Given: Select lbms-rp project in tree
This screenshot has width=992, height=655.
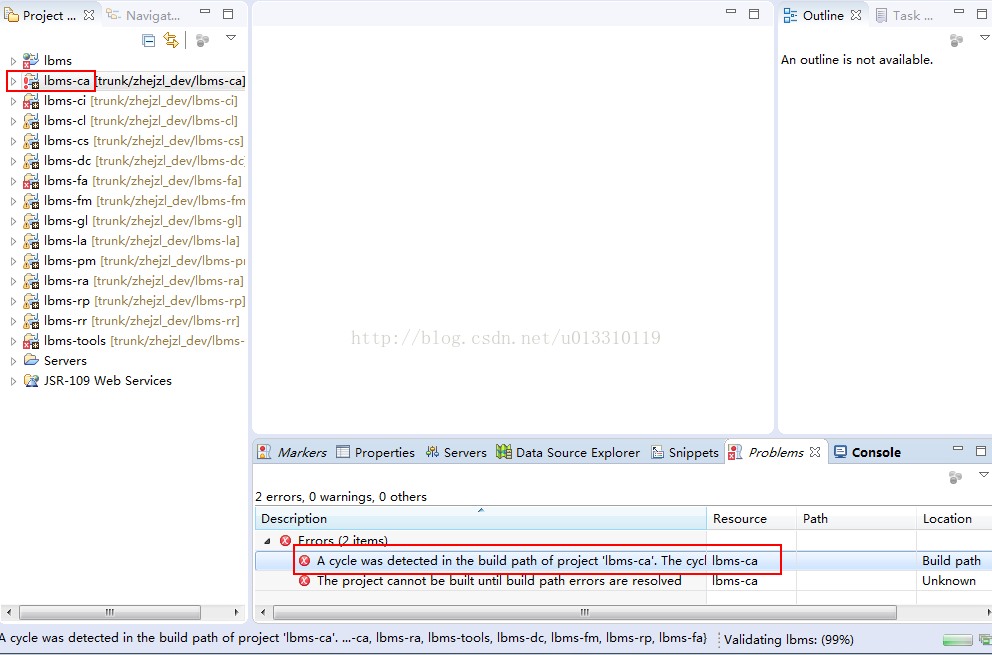Looking at the screenshot, I should [144, 301].
